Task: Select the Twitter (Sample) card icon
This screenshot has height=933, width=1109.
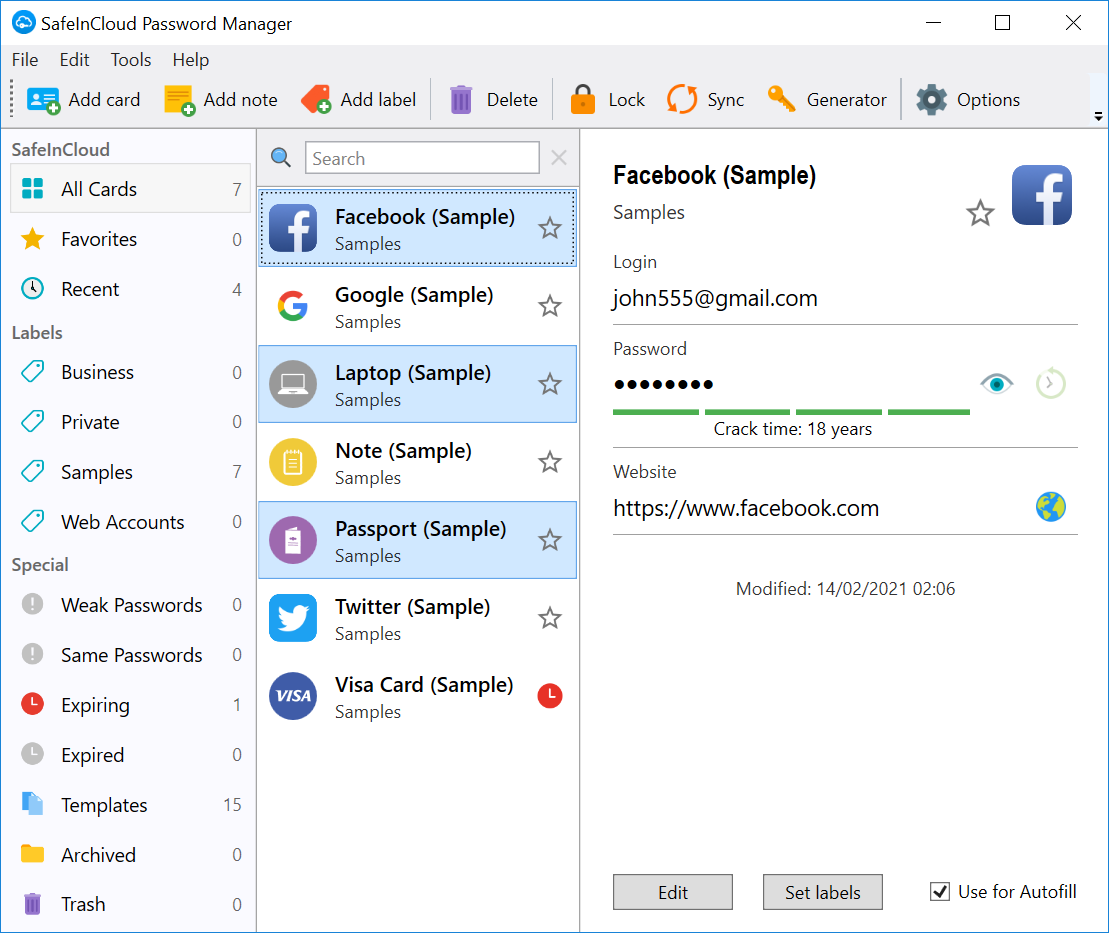Action: pyautogui.click(x=293, y=618)
